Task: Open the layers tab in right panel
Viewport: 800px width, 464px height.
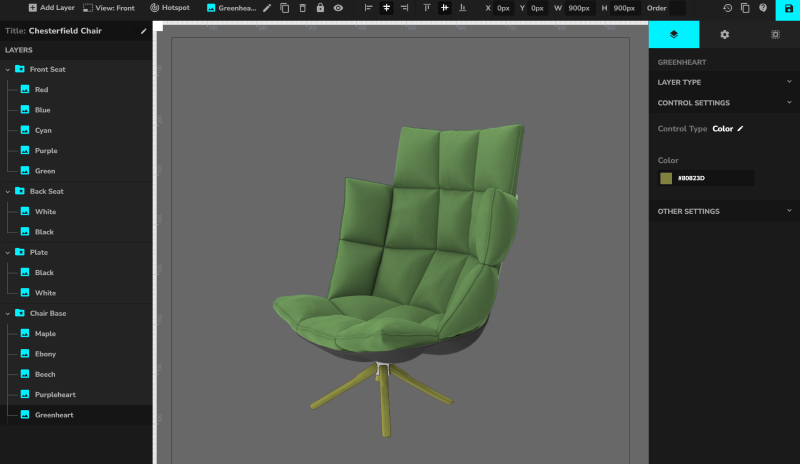Action: point(674,34)
